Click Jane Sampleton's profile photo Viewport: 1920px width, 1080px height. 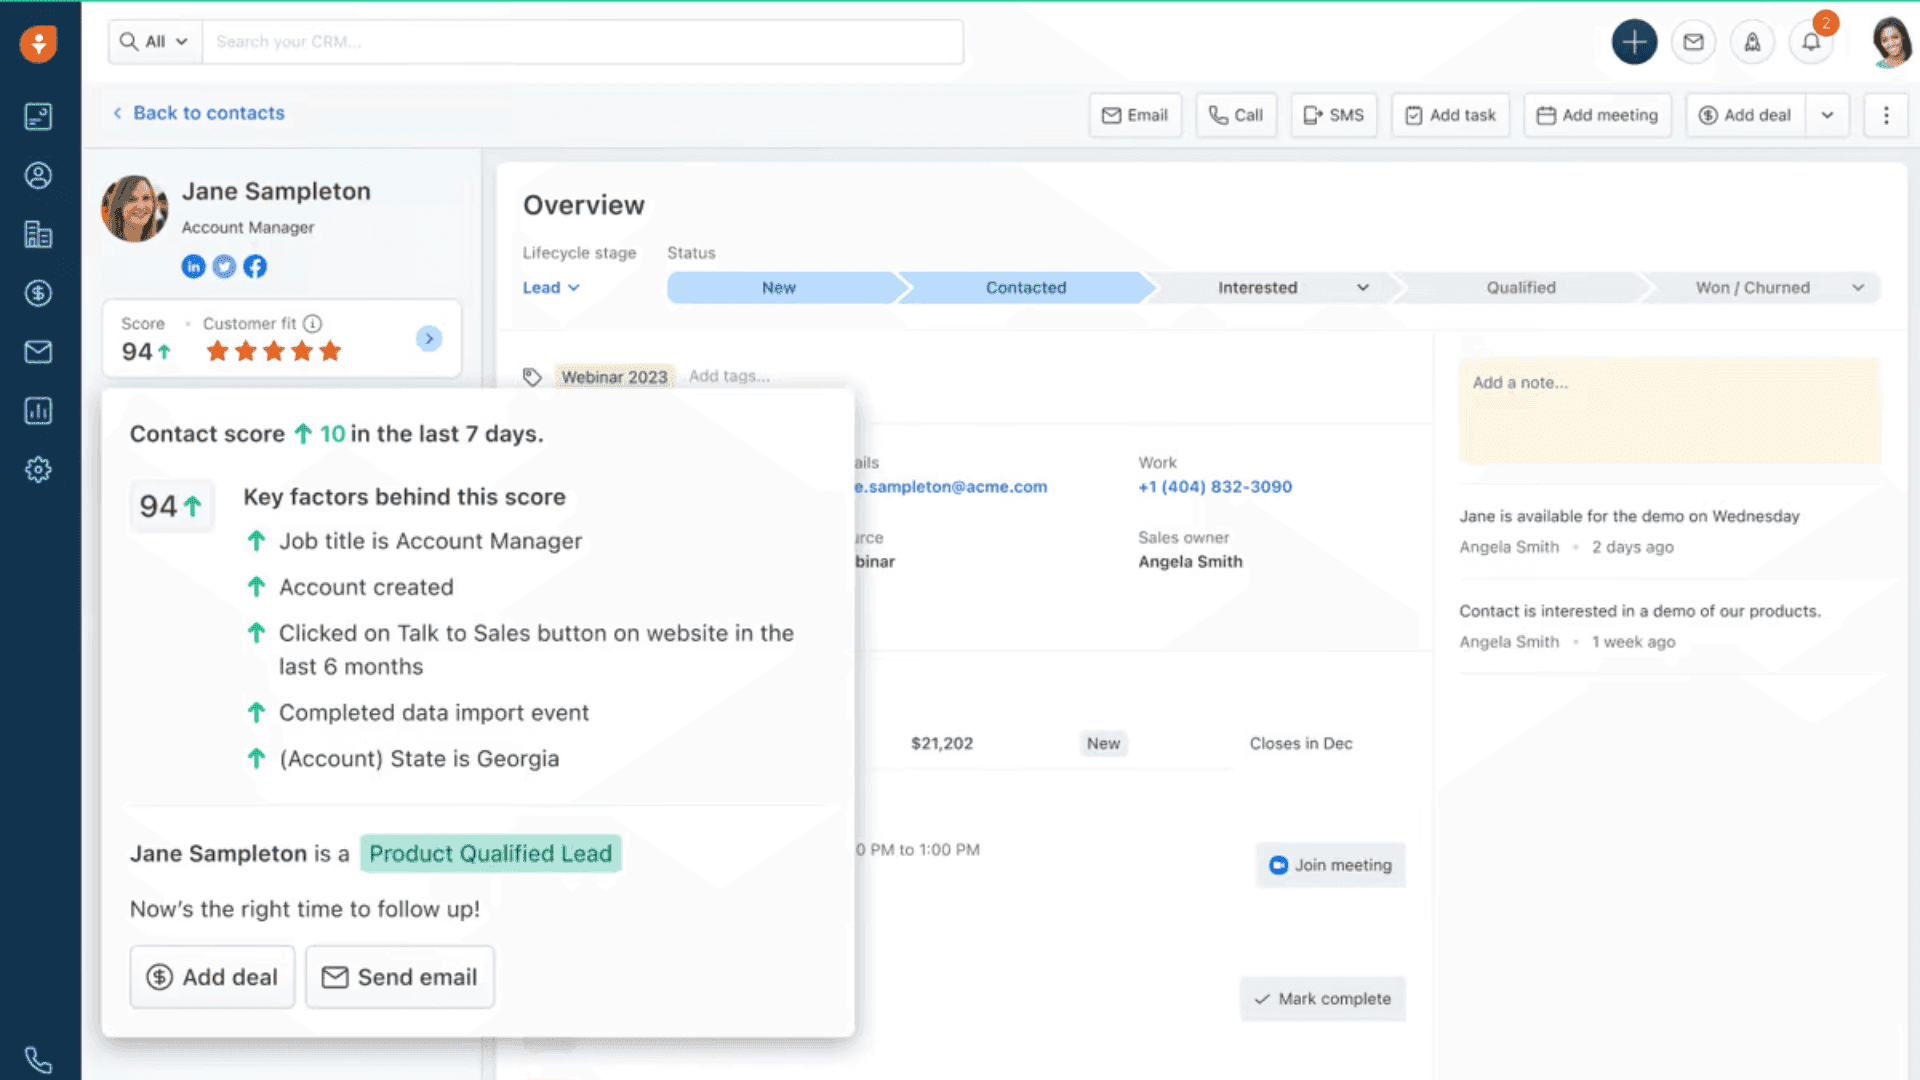pyautogui.click(x=135, y=209)
